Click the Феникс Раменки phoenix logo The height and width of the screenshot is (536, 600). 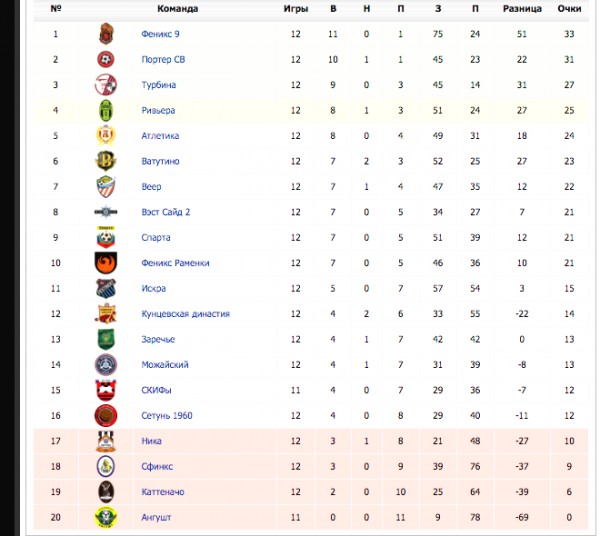tap(106, 263)
